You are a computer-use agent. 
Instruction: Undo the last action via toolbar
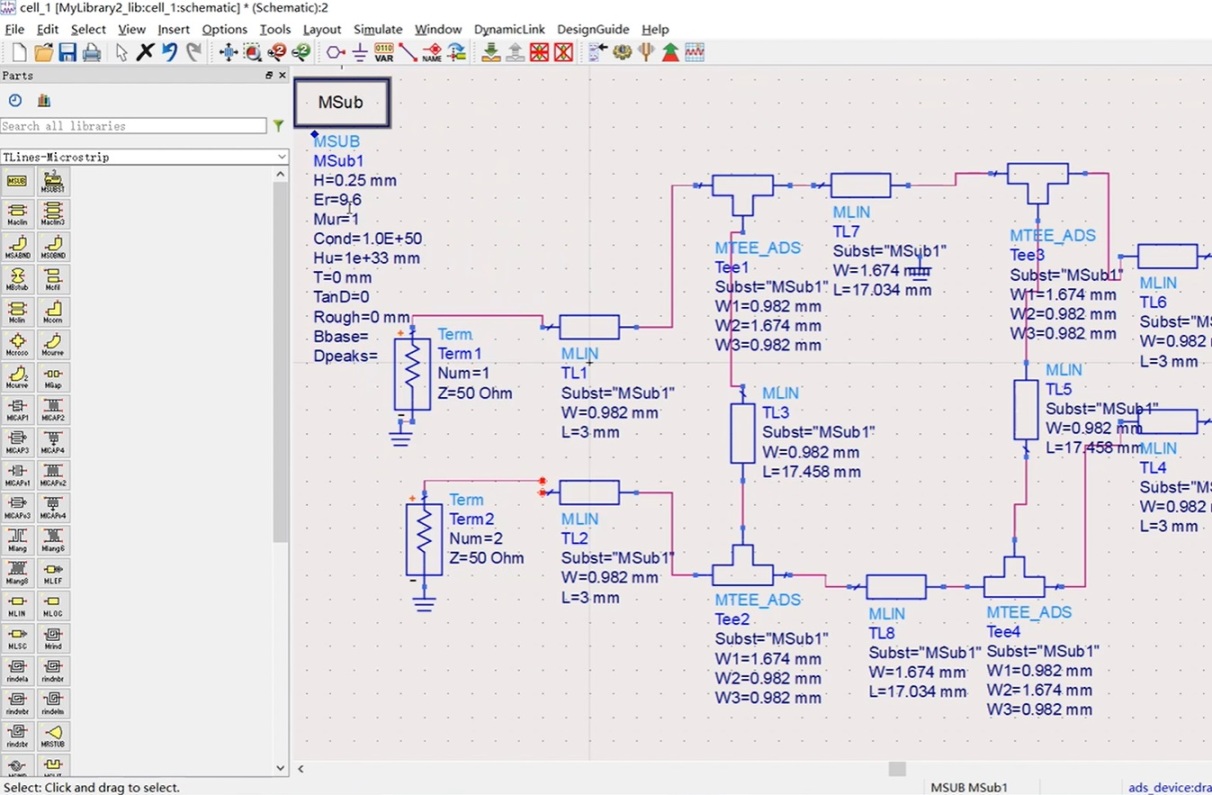pyautogui.click(x=170, y=52)
